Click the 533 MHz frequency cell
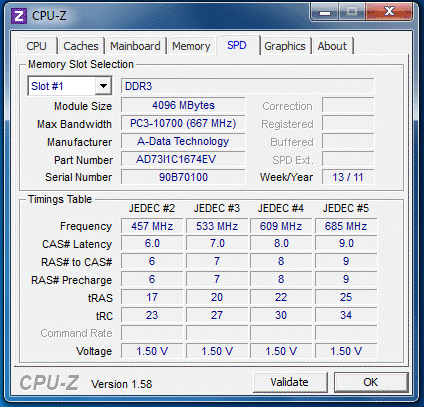The width and height of the screenshot is (424, 407). [217, 226]
